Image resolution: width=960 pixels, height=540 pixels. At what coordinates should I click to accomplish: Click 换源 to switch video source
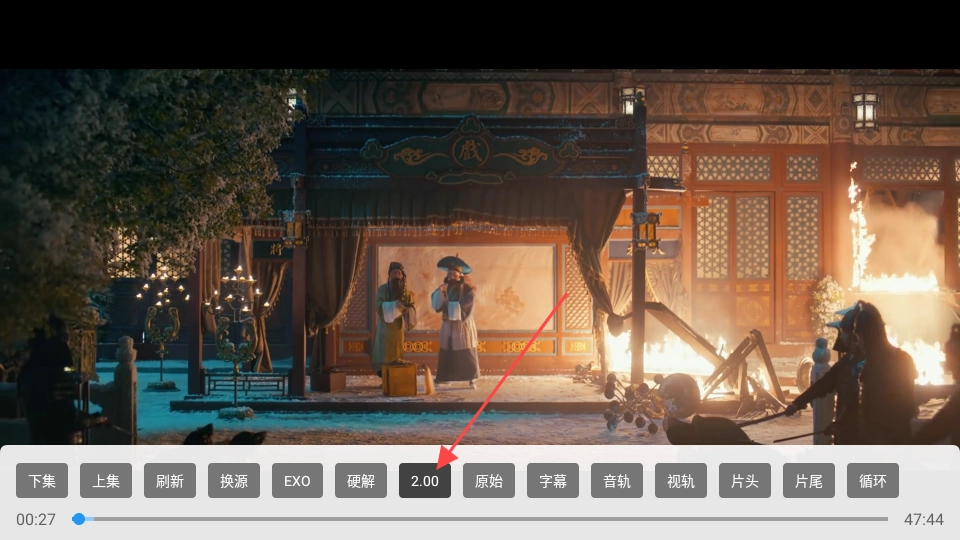point(233,481)
